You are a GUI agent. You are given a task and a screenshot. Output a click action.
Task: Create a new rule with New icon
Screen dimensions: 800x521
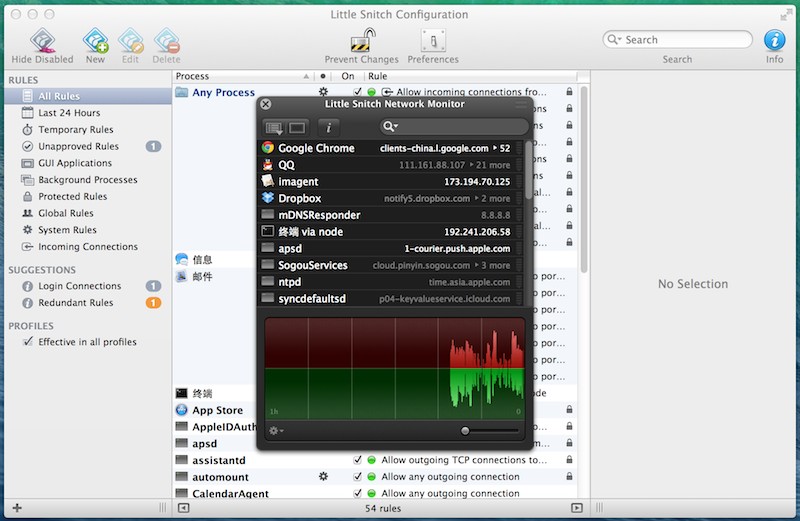[95, 42]
